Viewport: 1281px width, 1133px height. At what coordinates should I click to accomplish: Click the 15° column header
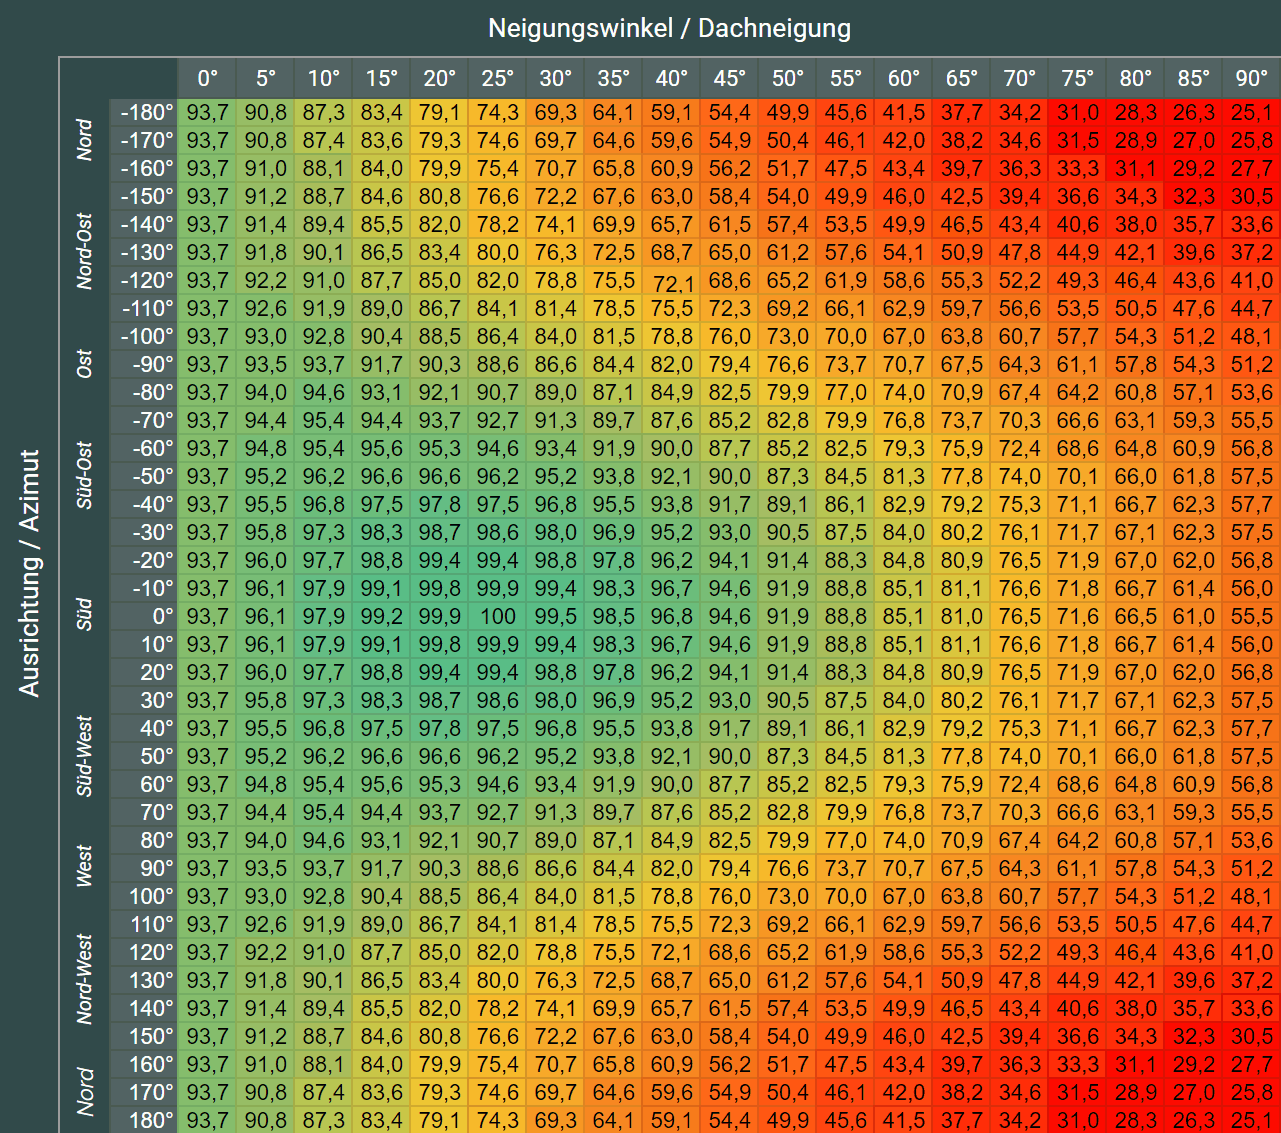click(x=382, y=79)
